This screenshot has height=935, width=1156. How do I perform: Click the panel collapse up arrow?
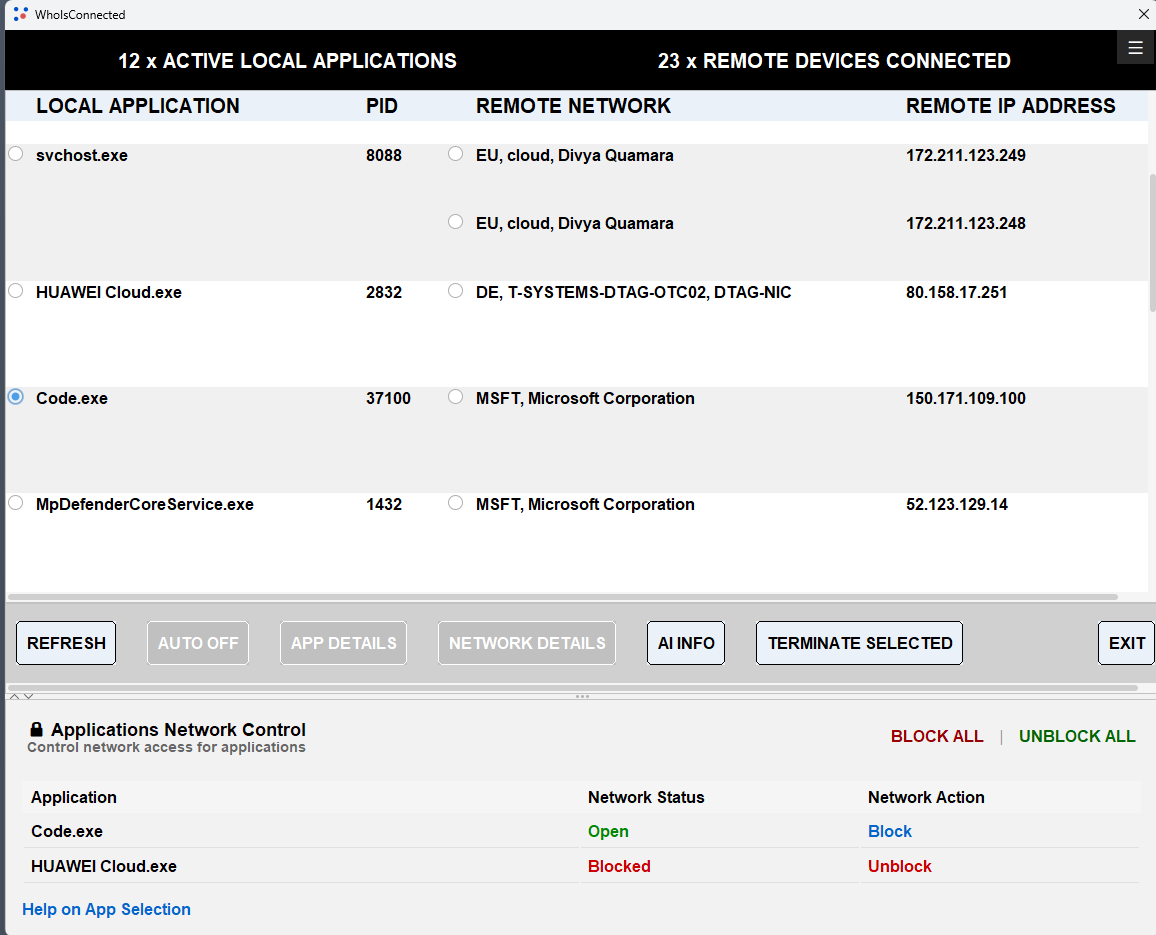14,696
